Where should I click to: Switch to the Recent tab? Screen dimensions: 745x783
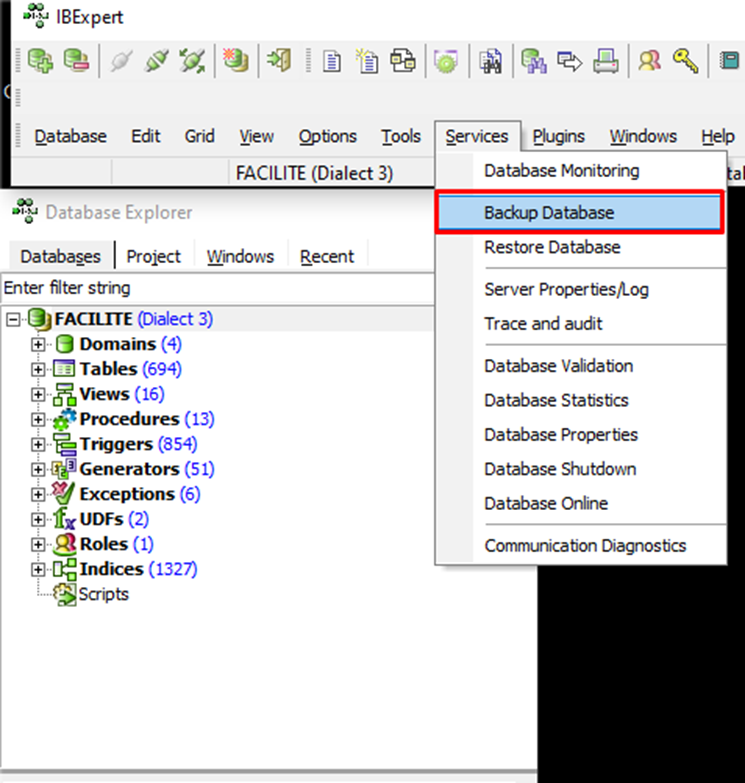point(327,257)
